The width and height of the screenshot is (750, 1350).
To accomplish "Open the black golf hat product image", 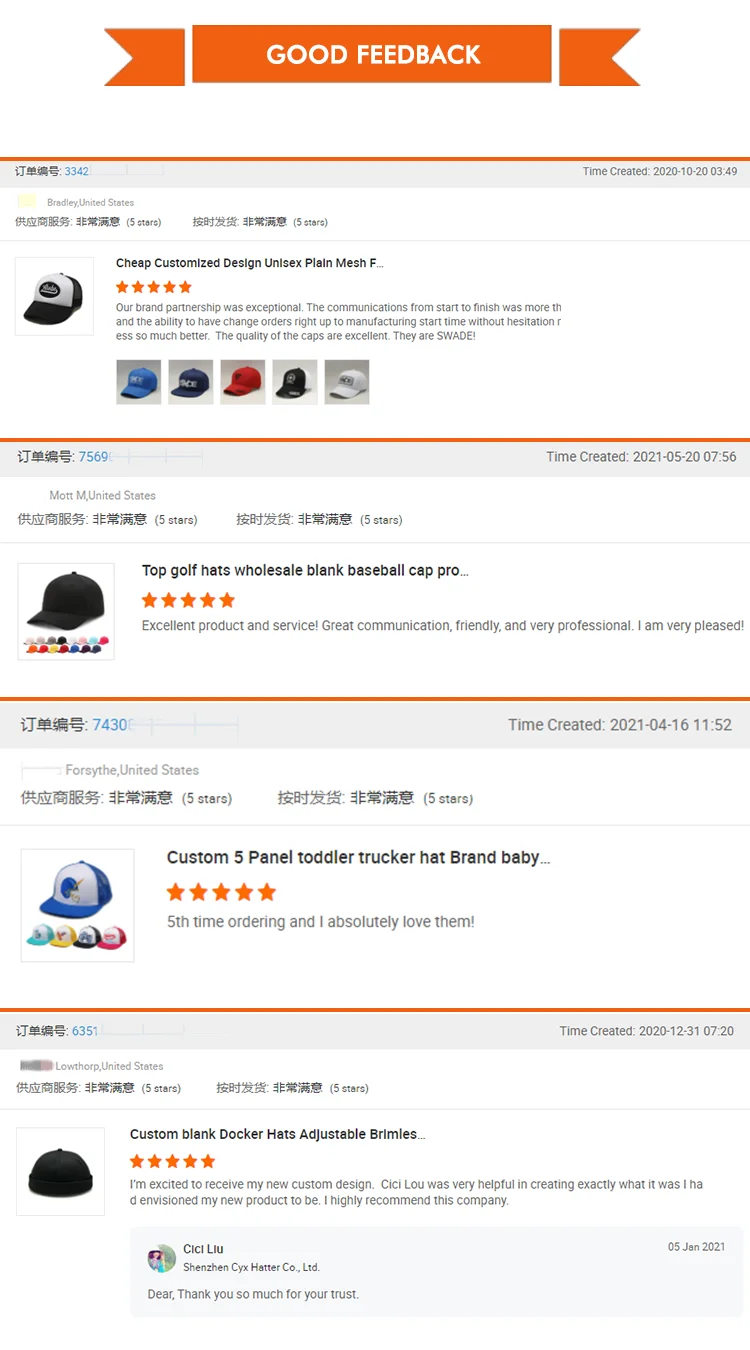I will [x=66, y=611].
